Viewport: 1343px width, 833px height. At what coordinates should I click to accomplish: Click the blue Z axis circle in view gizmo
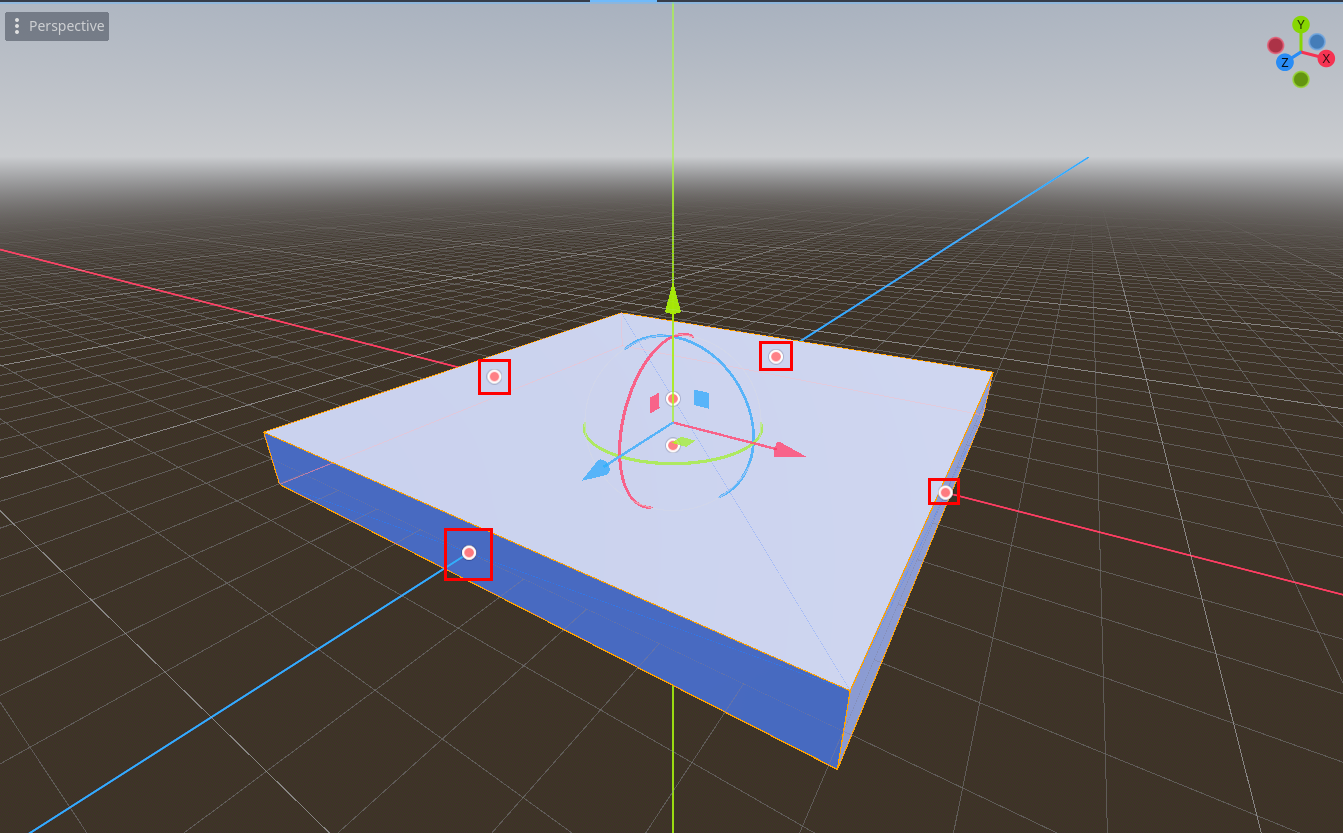tap(1285, 62)
